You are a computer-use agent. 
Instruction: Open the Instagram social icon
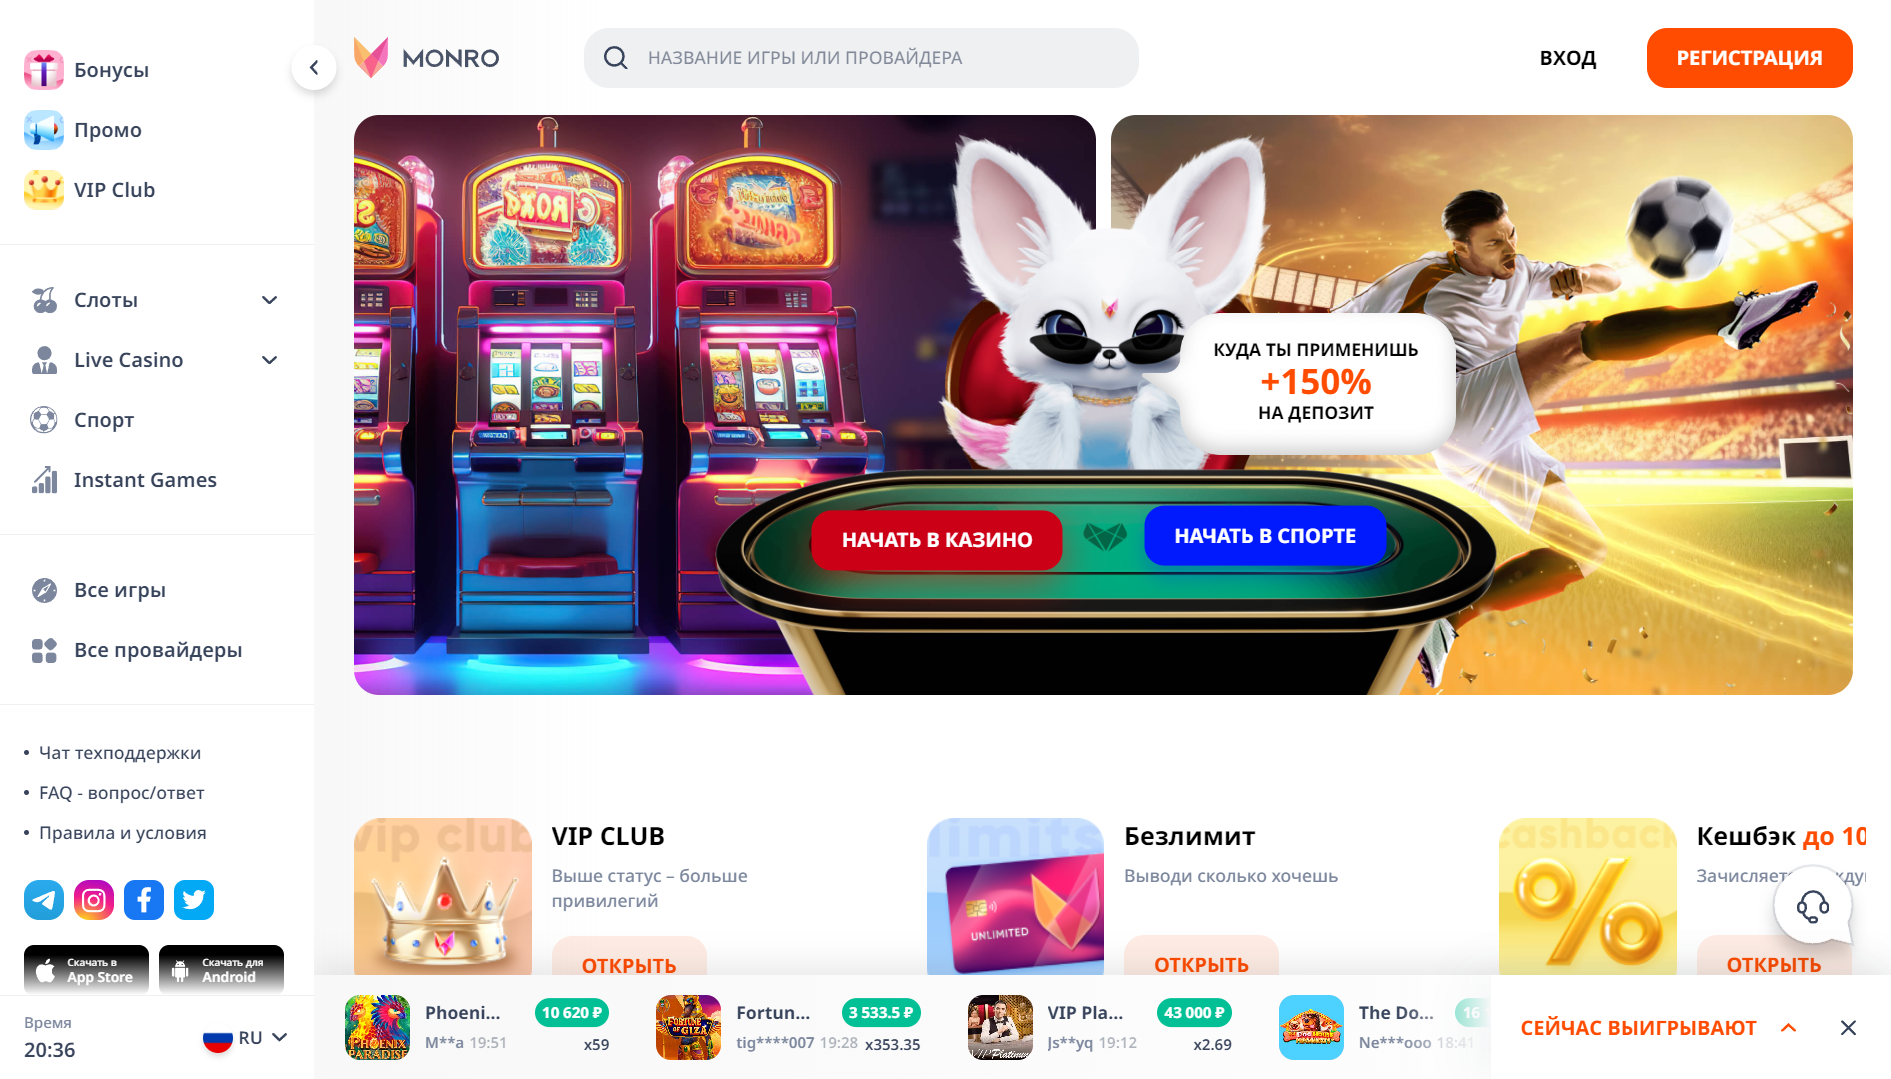(94, 900)
